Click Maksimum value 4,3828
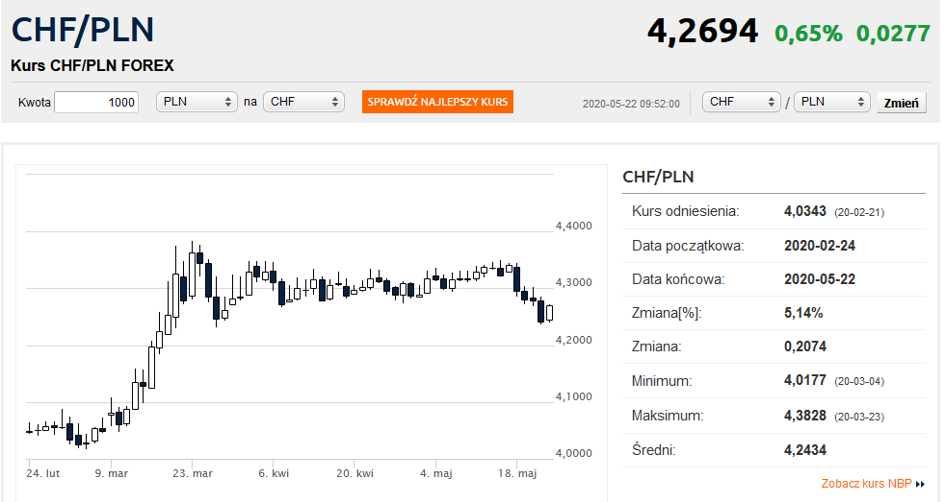 805,416
